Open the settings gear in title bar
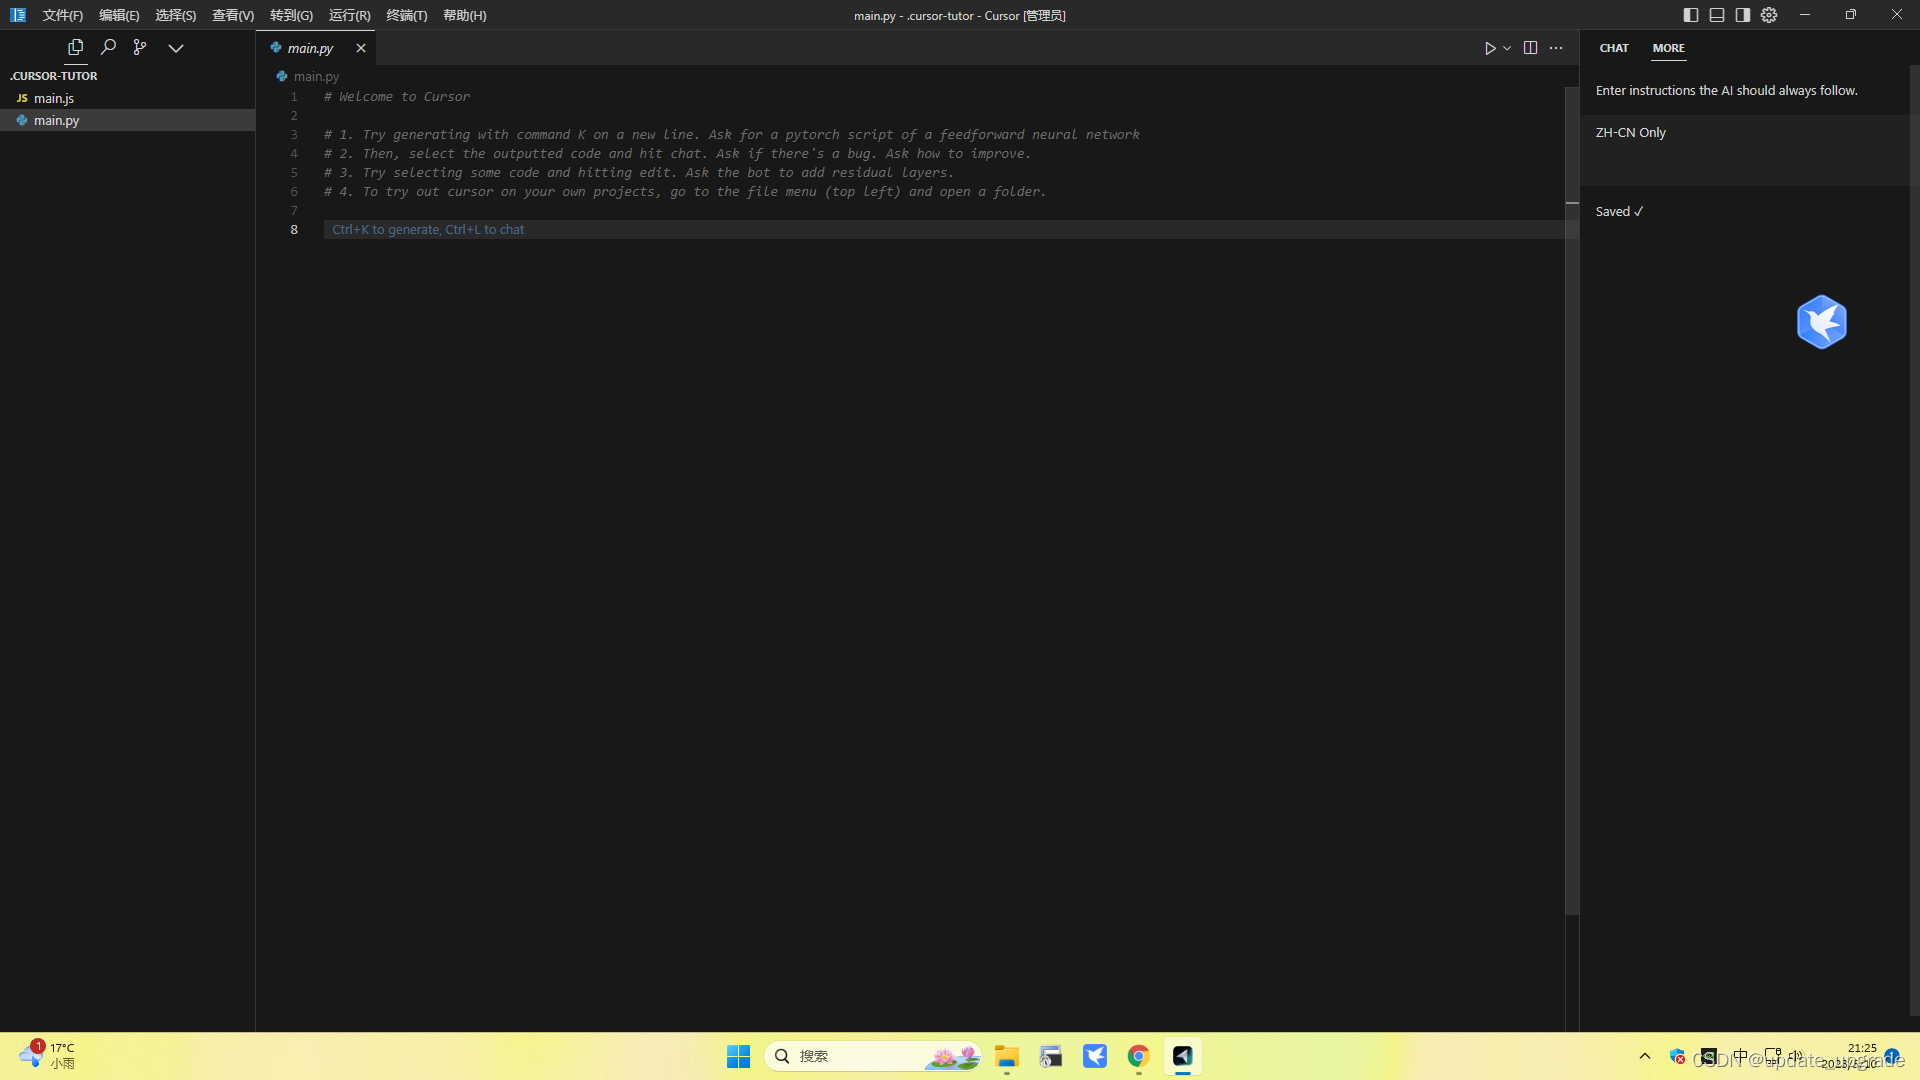 1769,15
